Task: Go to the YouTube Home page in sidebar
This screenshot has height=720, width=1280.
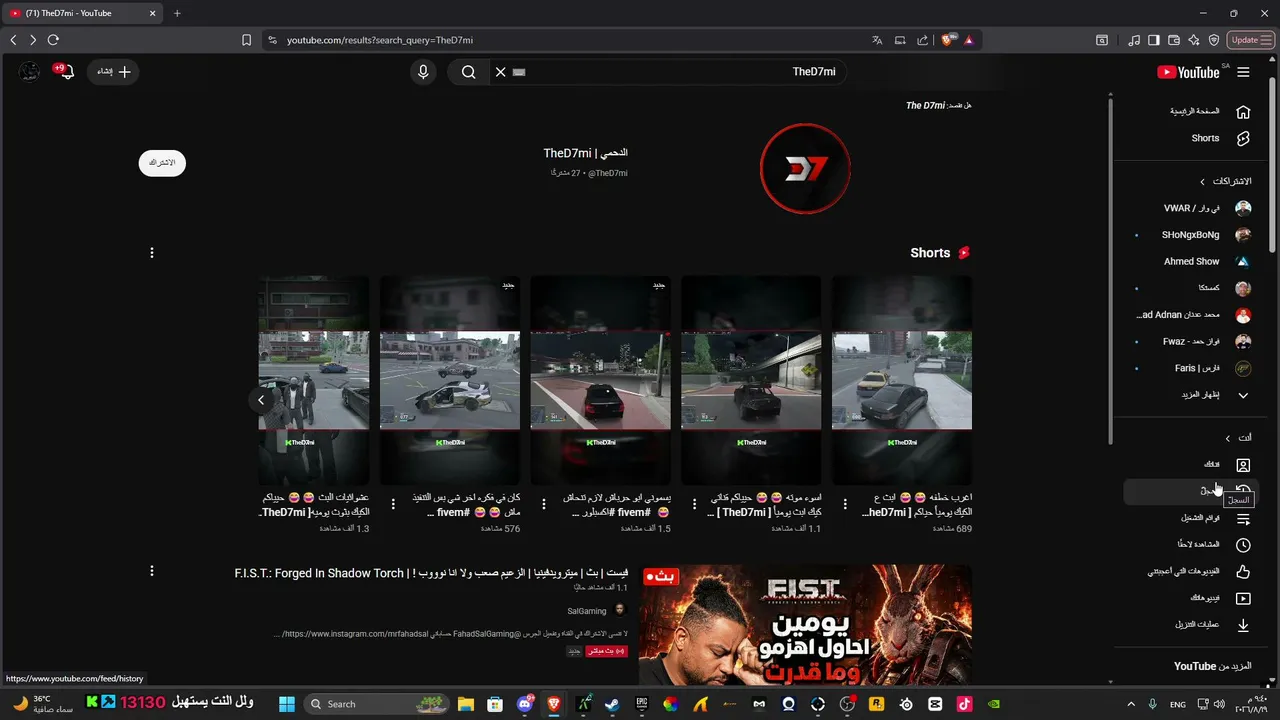Action: [x=1191, y=112]
